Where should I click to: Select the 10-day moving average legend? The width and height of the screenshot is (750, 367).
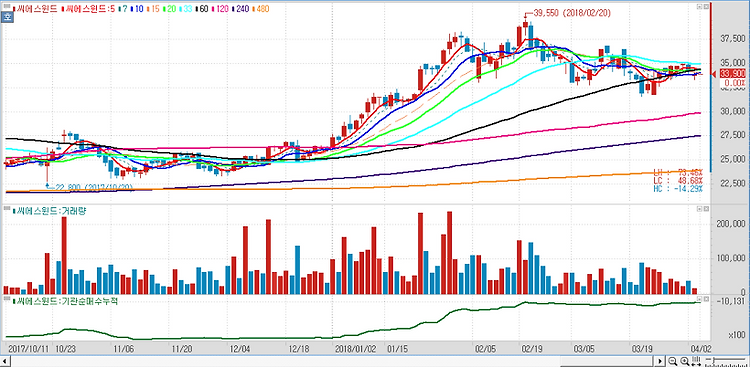point(137,9)
